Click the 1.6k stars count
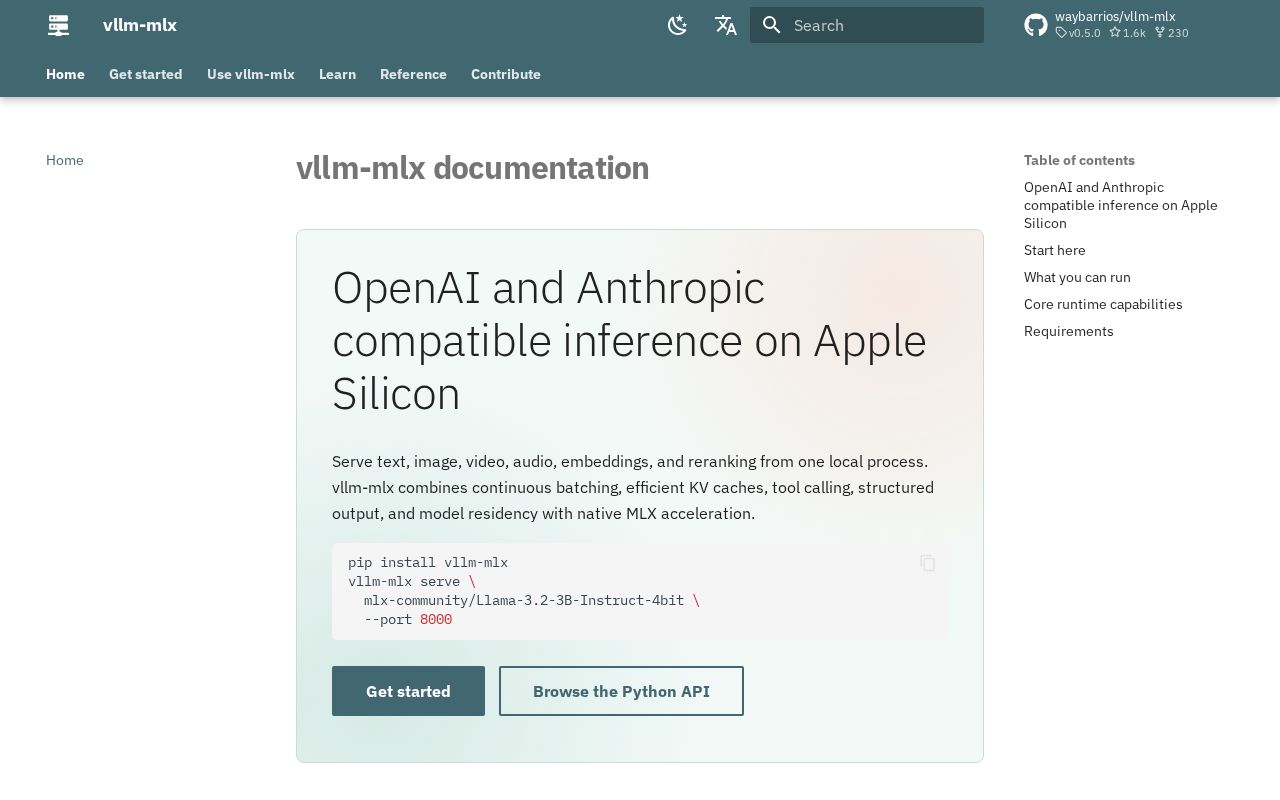 point(1127,33)
